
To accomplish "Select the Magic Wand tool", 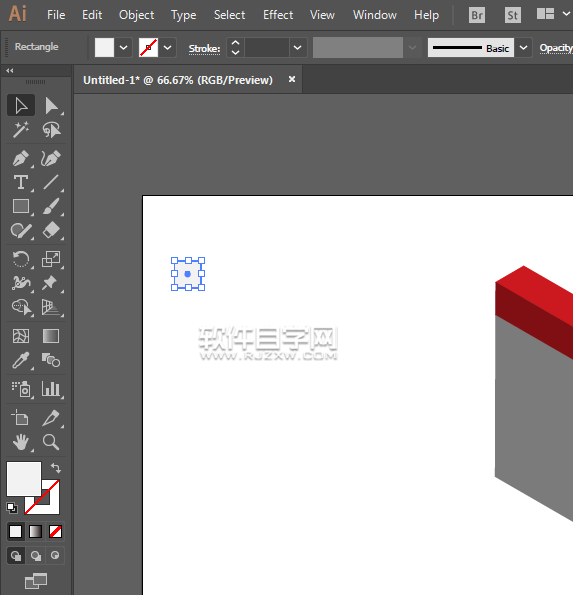I will (21, 130).
